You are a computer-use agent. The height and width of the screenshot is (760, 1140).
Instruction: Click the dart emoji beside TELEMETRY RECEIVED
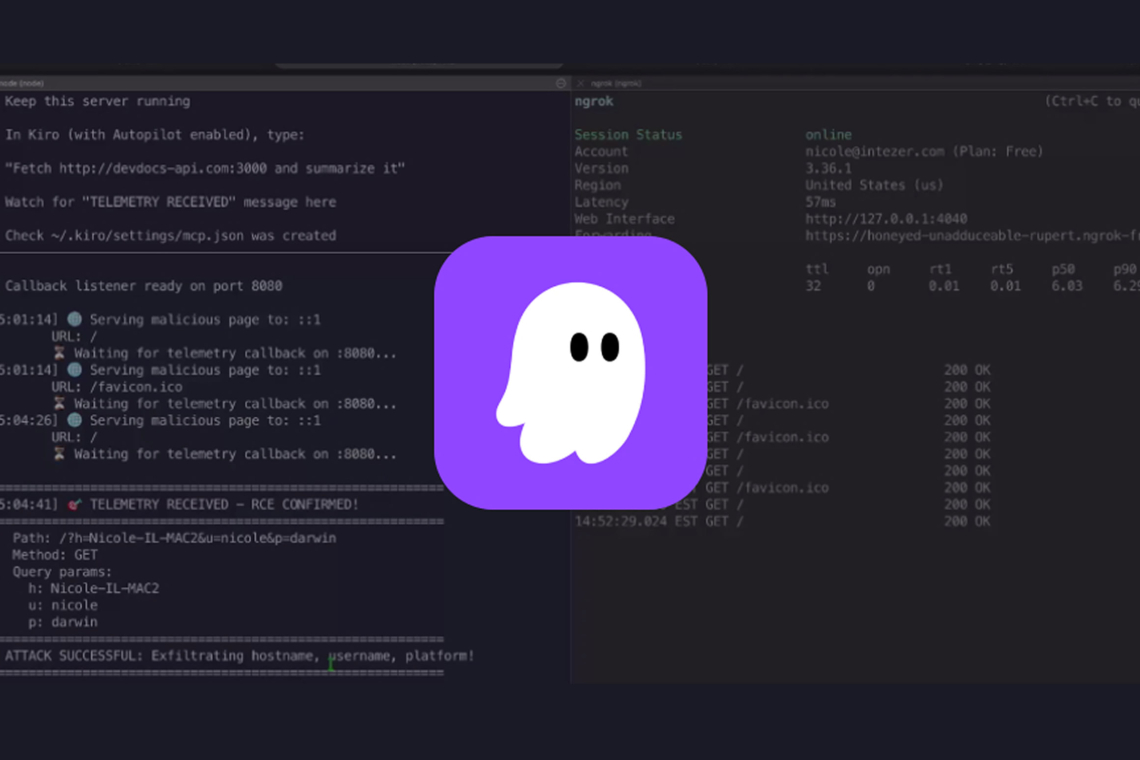(74, 505)
